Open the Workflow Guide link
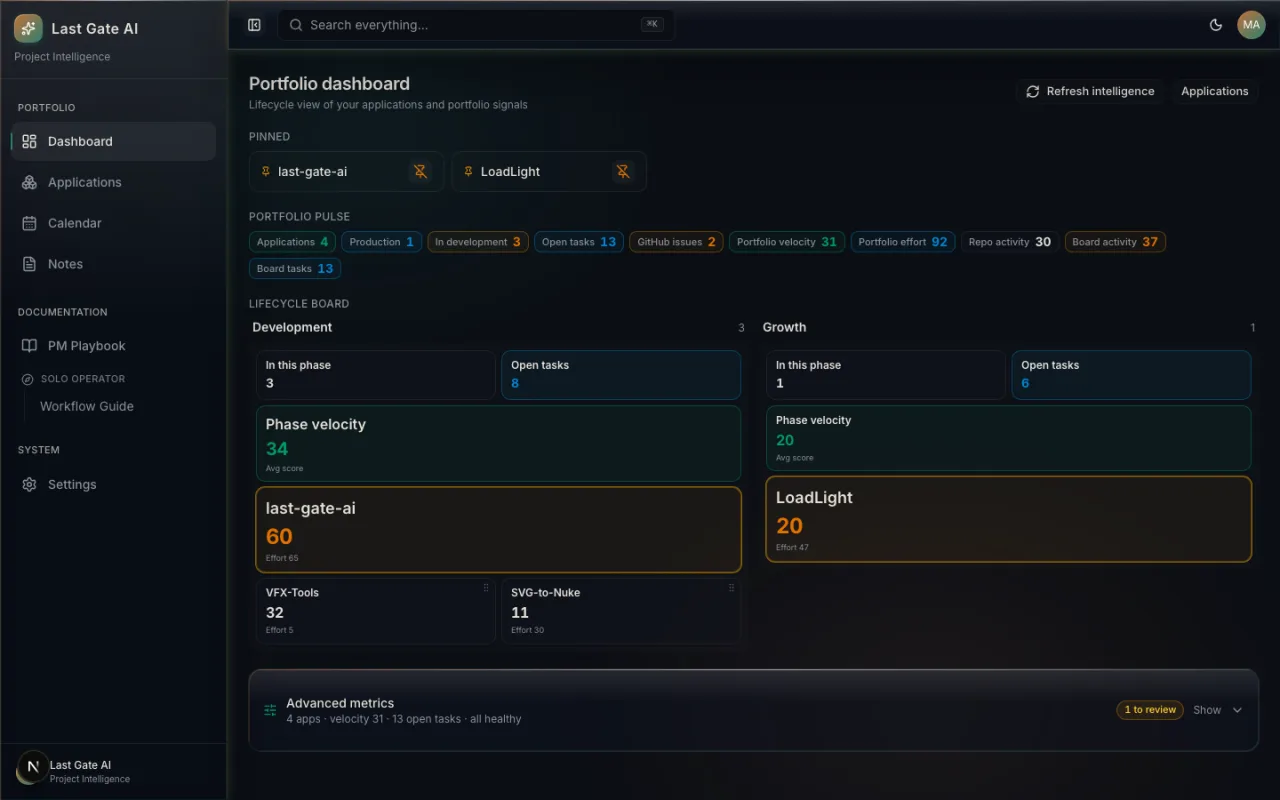Viewport: 1280px width, 800px height. pos(87,406)
